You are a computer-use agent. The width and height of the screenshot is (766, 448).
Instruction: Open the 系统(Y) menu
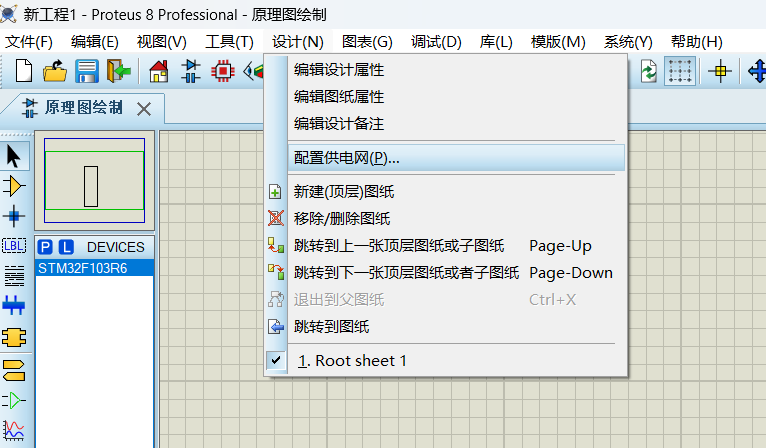coord(628,42)
